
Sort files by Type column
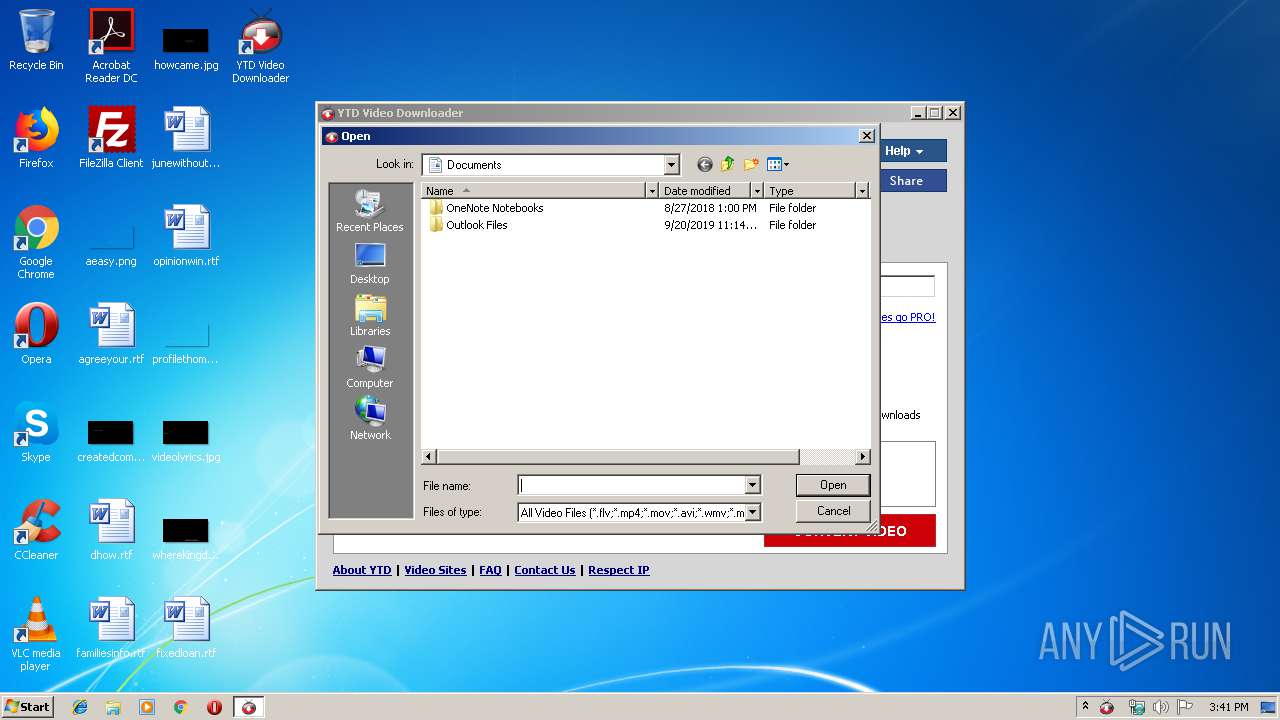point(810,190)
